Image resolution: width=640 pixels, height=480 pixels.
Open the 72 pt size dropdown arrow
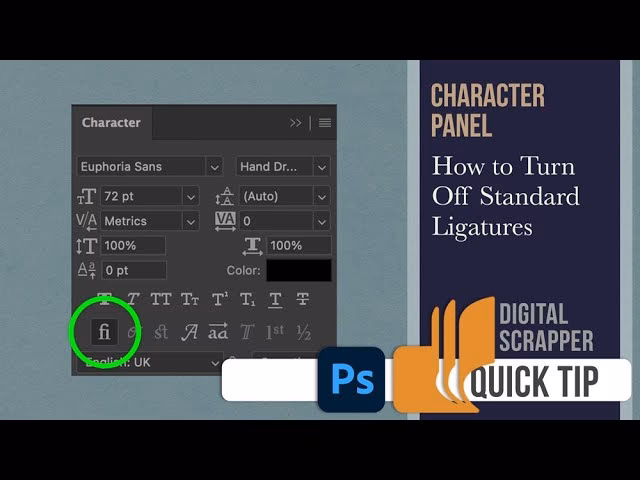click(x=191, y=197)
